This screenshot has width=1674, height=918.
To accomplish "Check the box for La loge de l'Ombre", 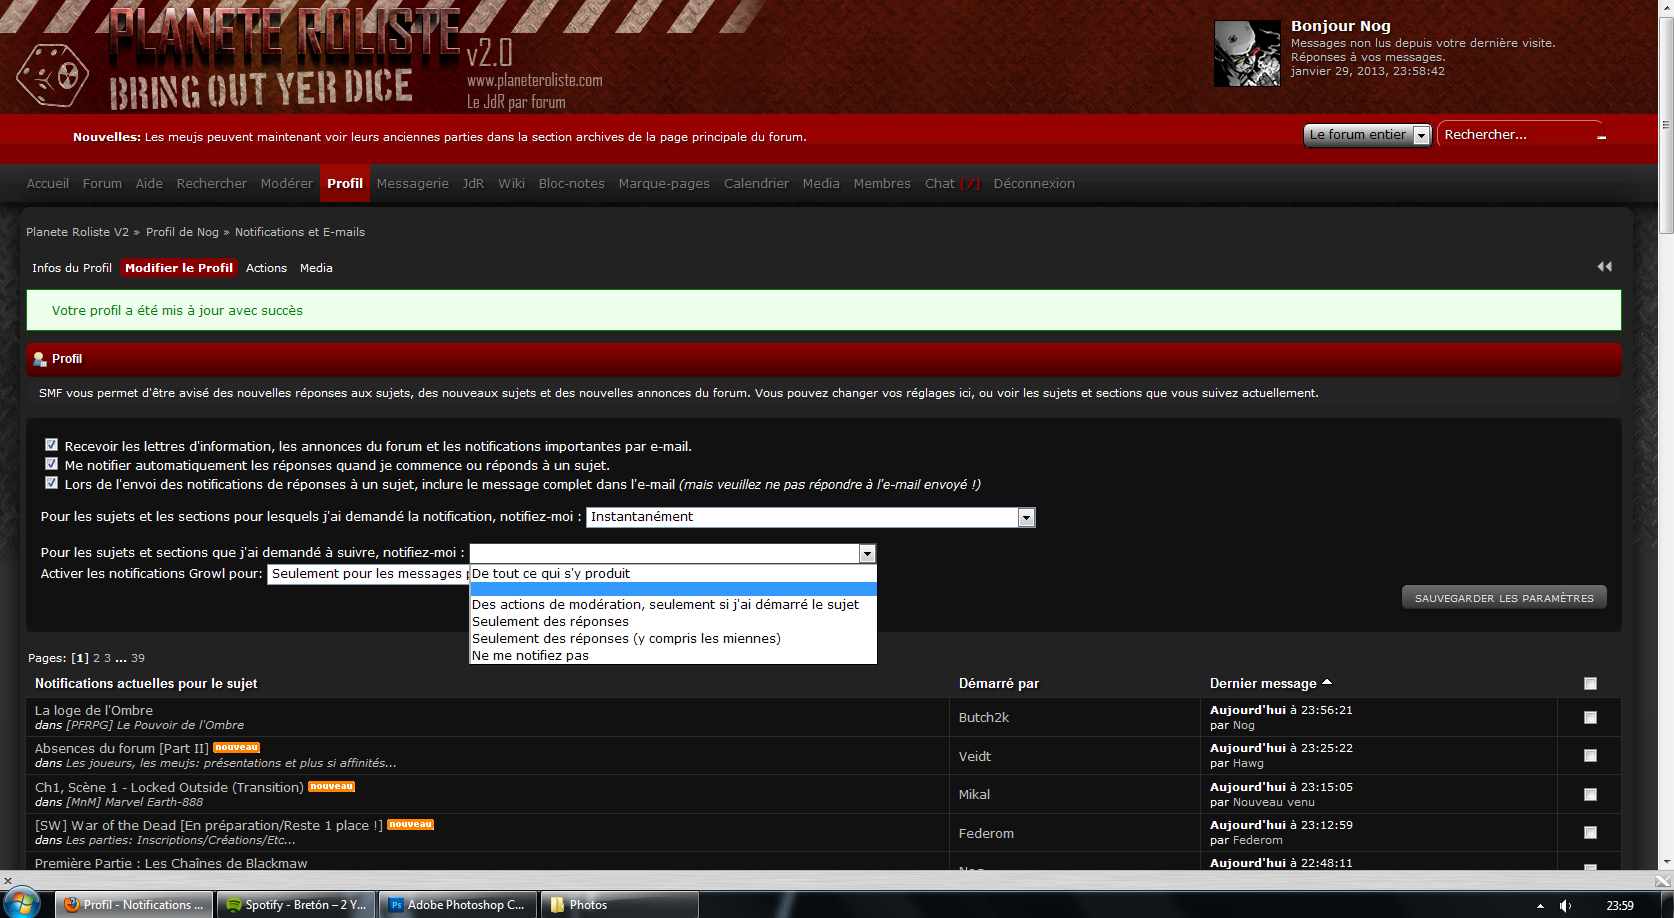I will 1590,717.
